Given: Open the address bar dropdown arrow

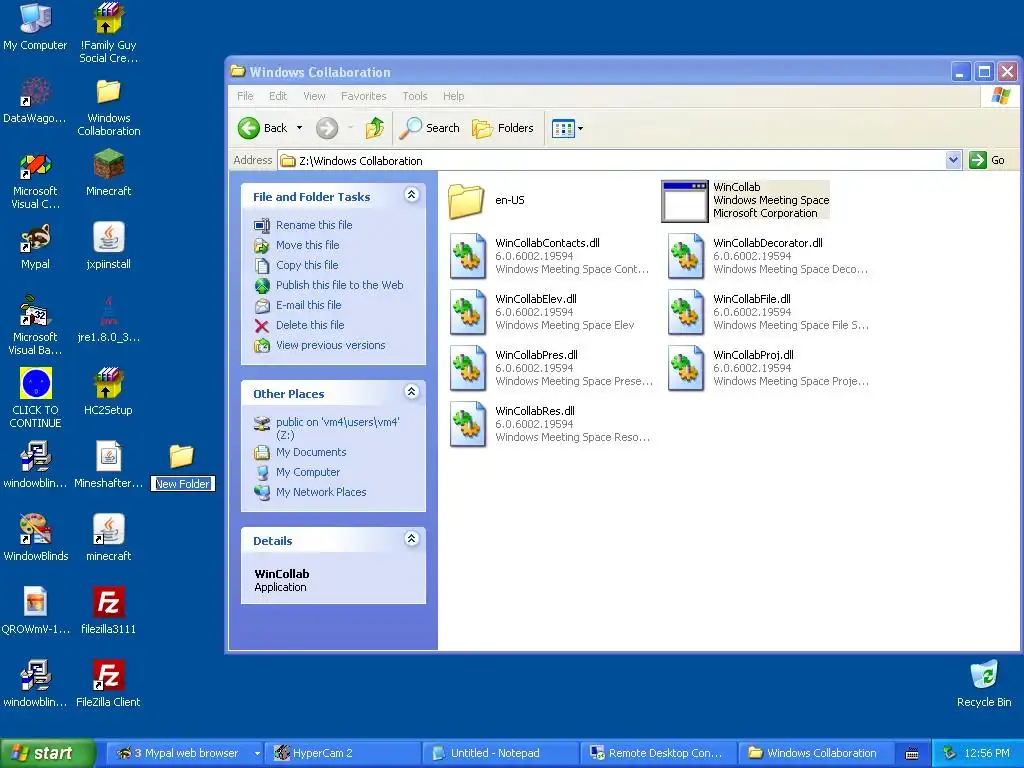Looking at the screenshot, I should coord(953,160).
